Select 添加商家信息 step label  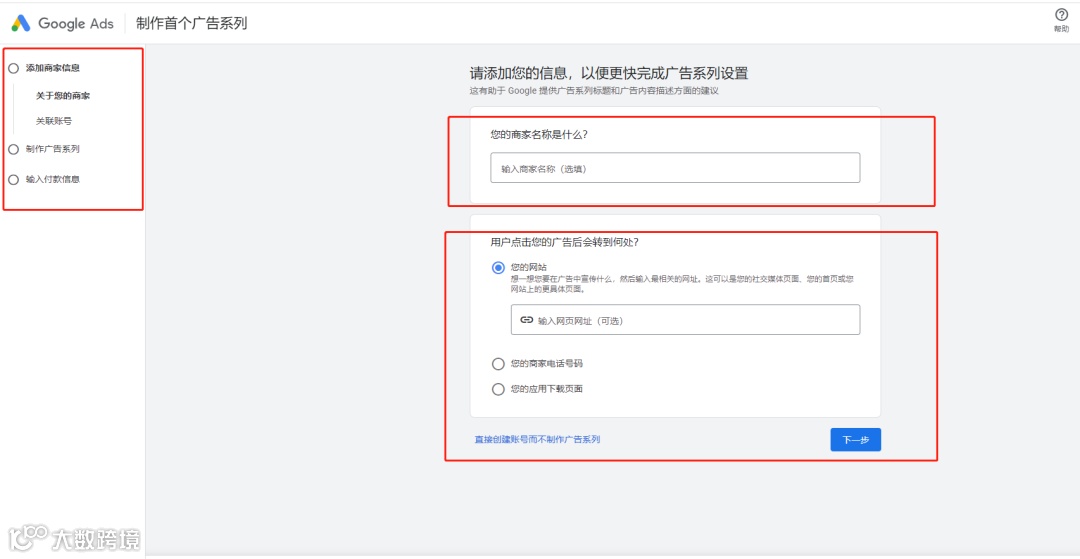(52, 68)
